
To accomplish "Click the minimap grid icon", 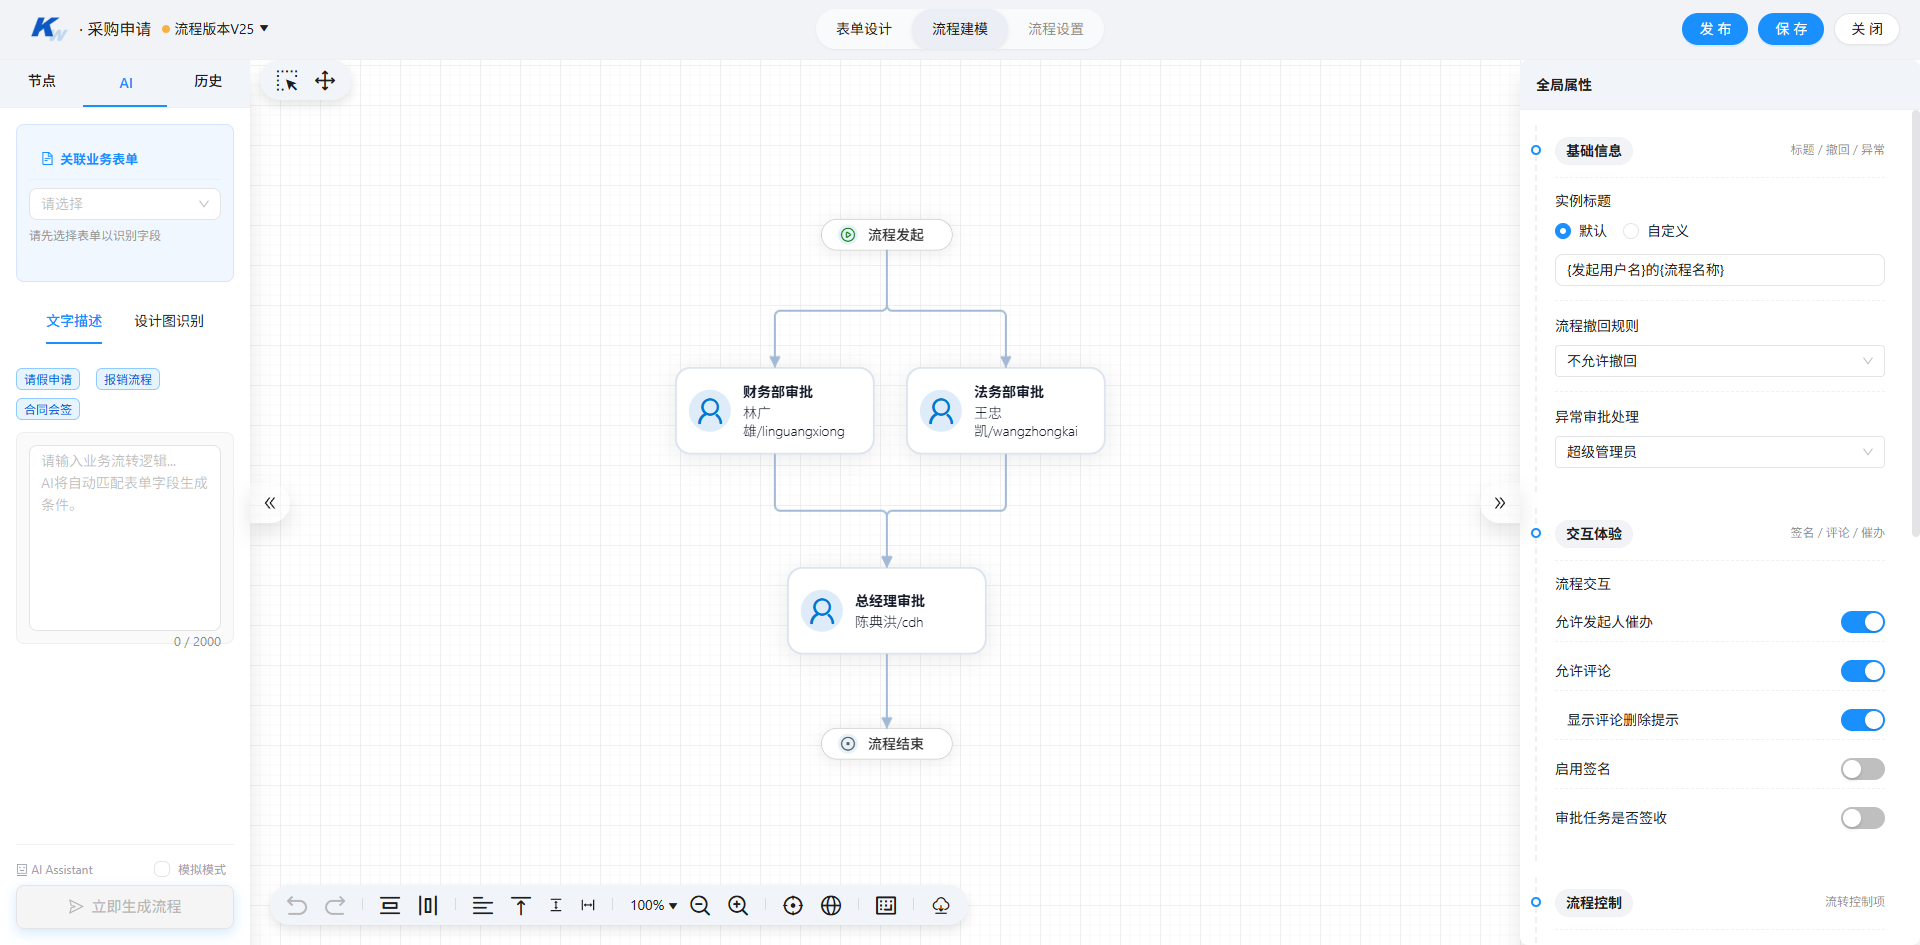I will point(886,905).
